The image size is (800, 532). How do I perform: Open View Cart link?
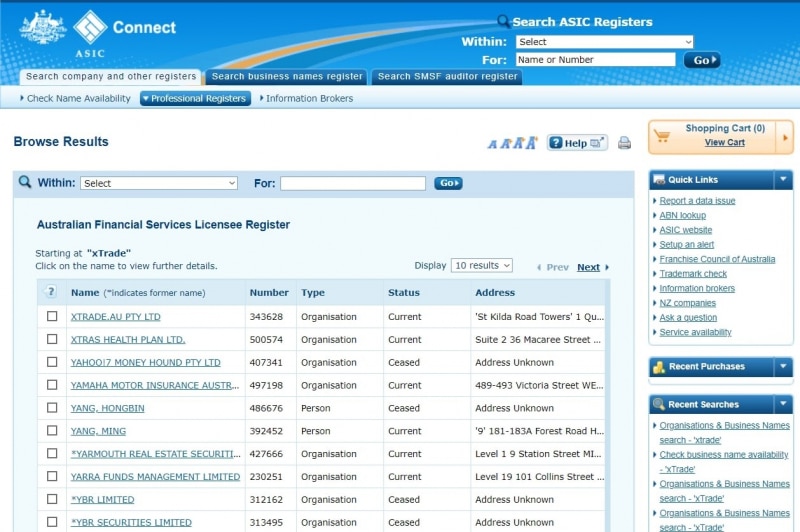click(724, 143)
